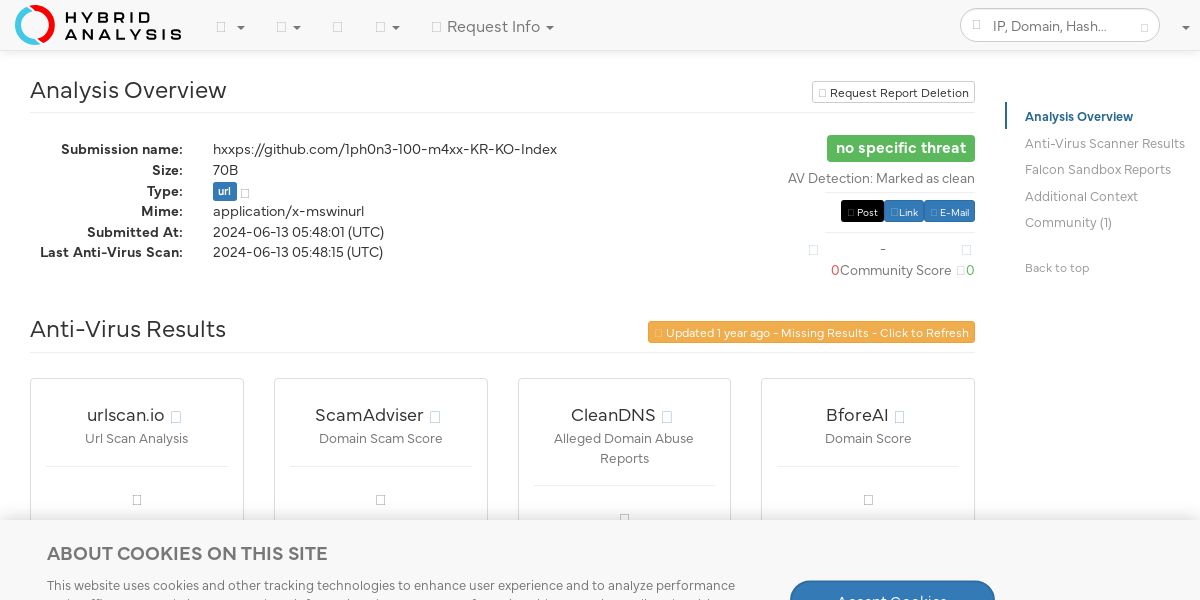The height and width of the screenshot is (600, 1200).
Task: Open the ScamAdviser external link icon
Action: pyautogui.click(x=435, y=417)
